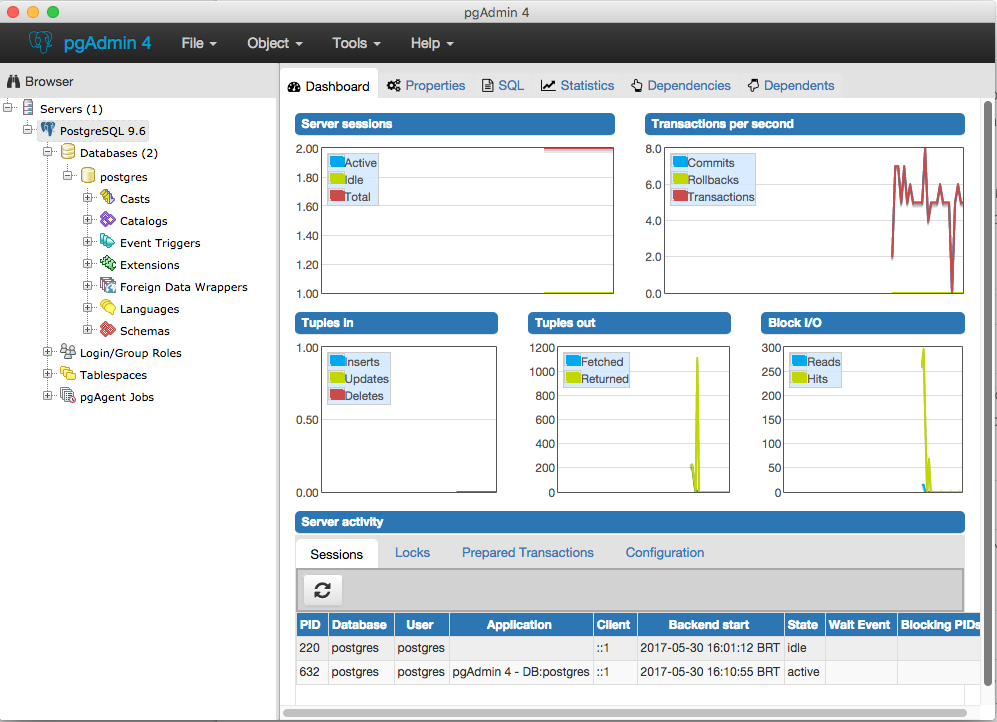Viewport: 997px width, 722px height.
Task: Click the Dependents hand icon
Action: [x=753, y=85]
